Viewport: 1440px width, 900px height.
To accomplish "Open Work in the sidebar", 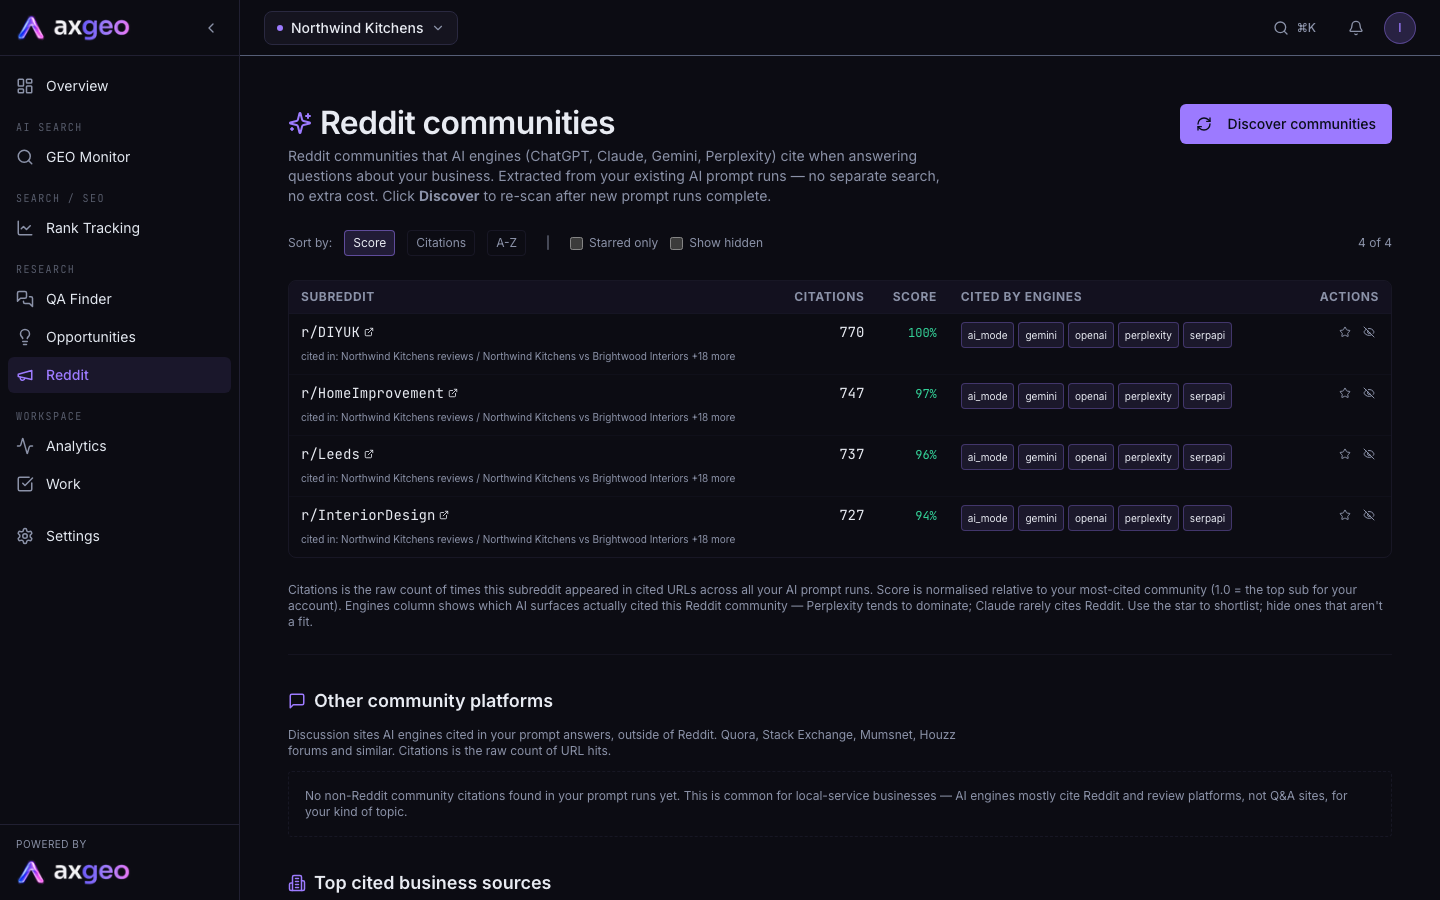I will 120,484.
